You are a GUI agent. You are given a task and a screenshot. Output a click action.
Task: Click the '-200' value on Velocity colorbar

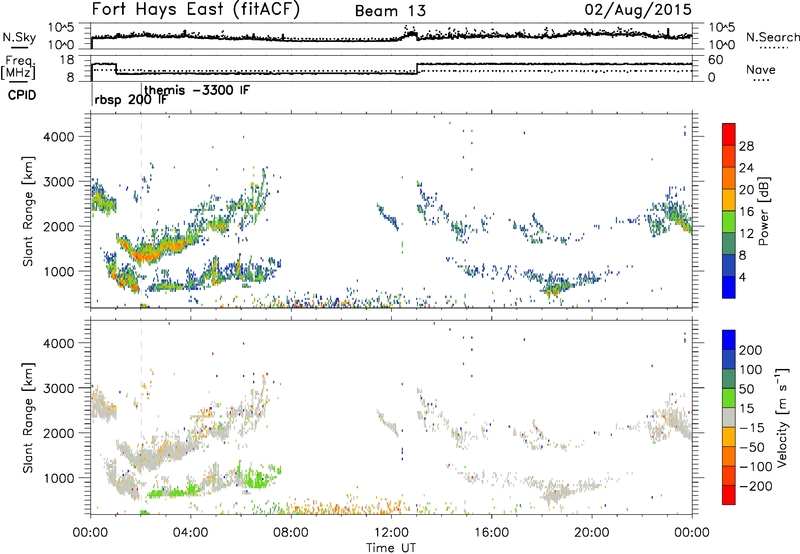pos(756,486)
